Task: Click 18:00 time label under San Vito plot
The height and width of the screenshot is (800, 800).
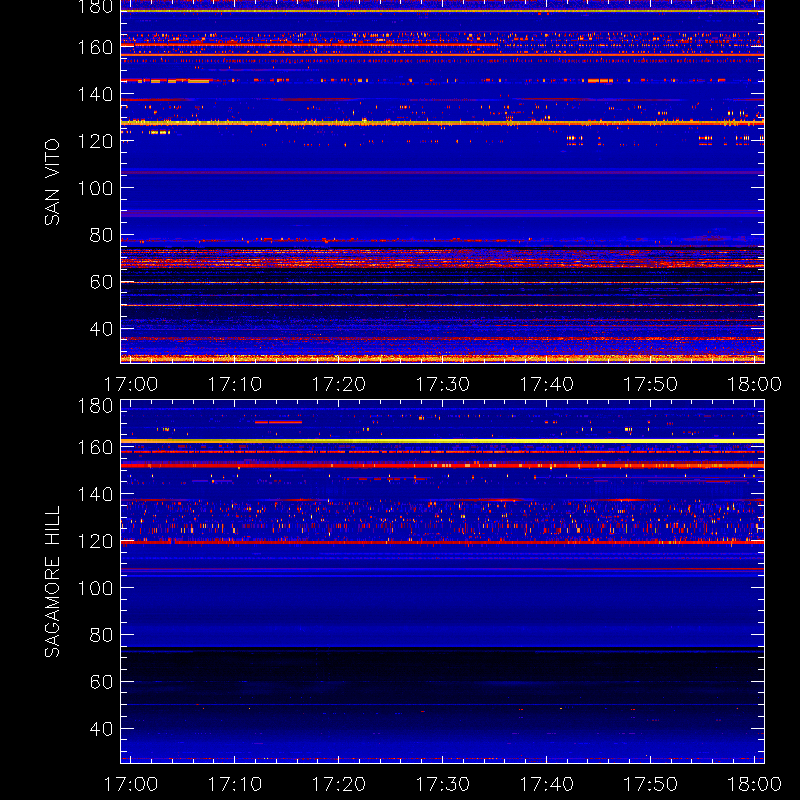Action: pyautogui.click(x=754, y=384)
